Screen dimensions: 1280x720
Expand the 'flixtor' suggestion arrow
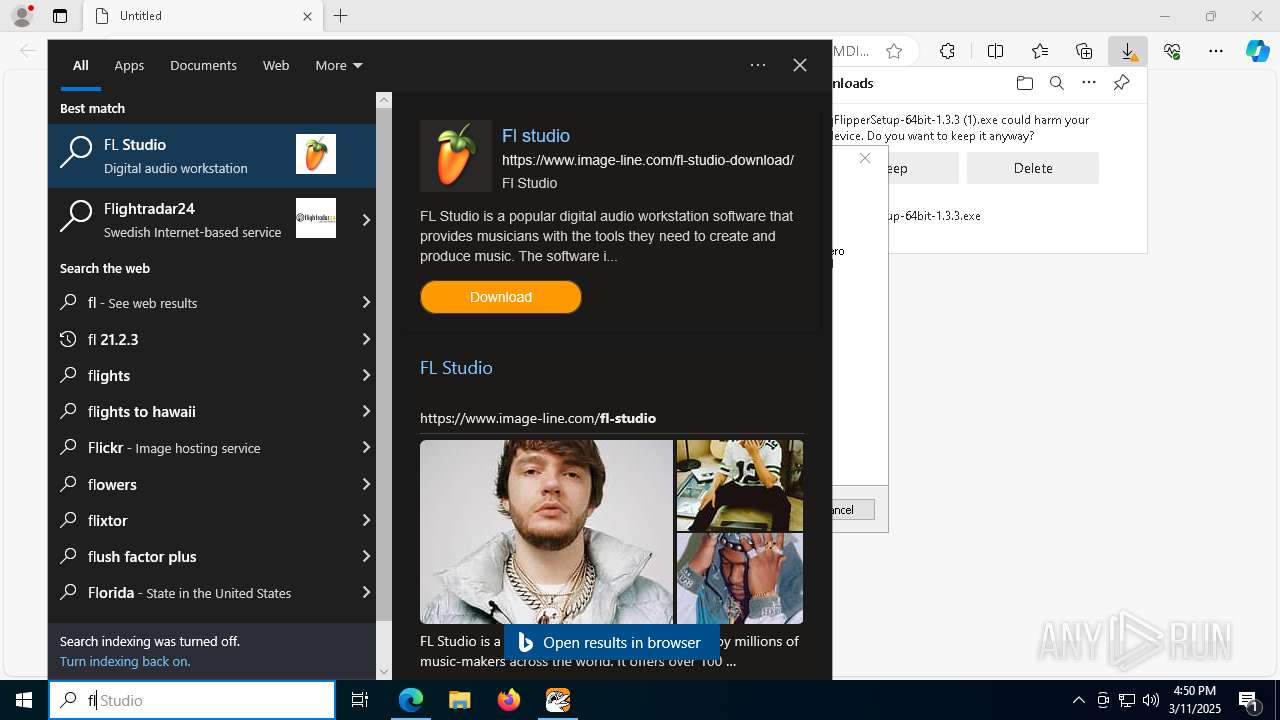point(366,520)
